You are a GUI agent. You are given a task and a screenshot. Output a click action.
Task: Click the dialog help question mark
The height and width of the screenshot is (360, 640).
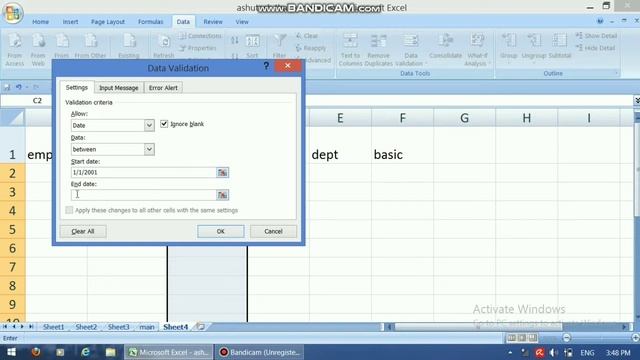click(x=266, y=66)
